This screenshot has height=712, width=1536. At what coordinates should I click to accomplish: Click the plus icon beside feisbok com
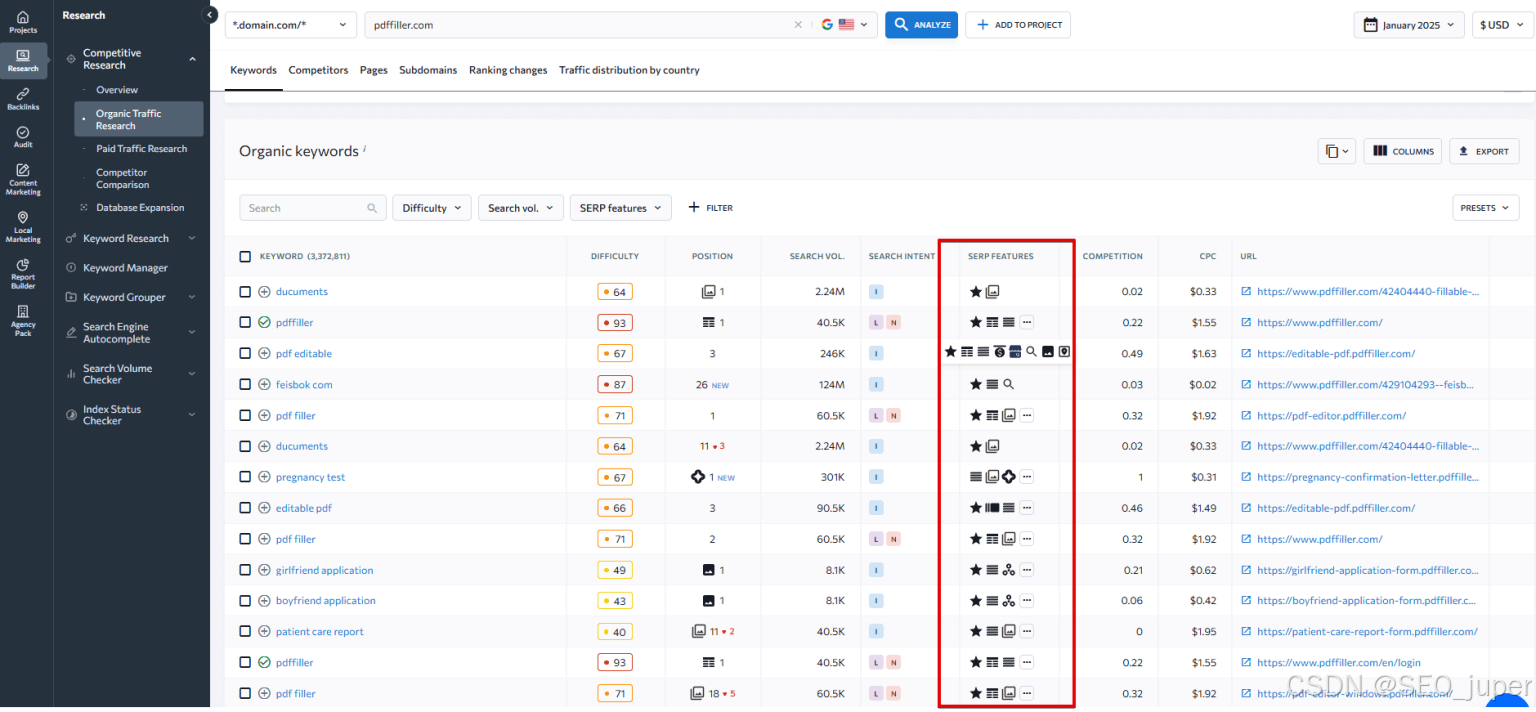tap(264, 384)
